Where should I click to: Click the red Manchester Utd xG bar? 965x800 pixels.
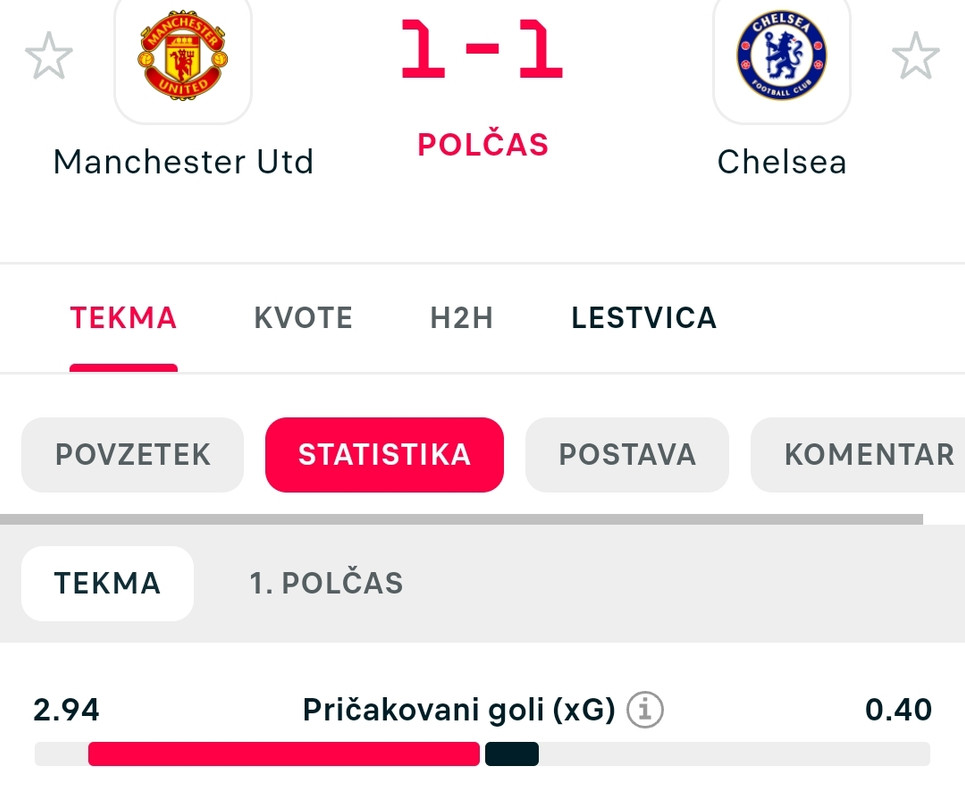tap(284, 754)
